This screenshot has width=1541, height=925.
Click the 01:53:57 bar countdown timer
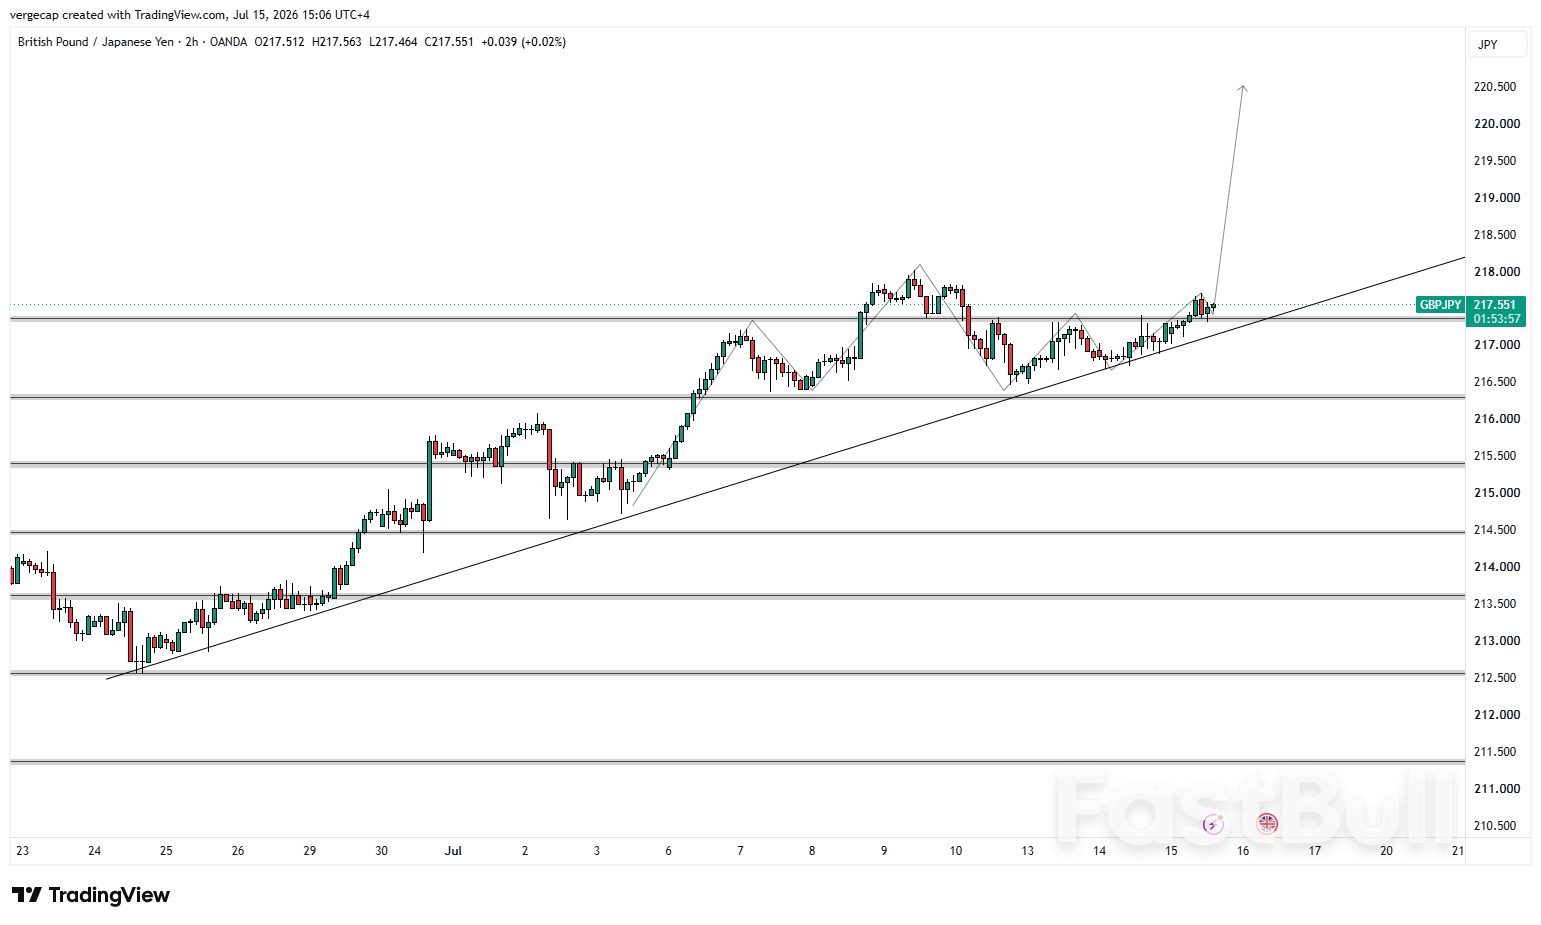(1496, 319)
